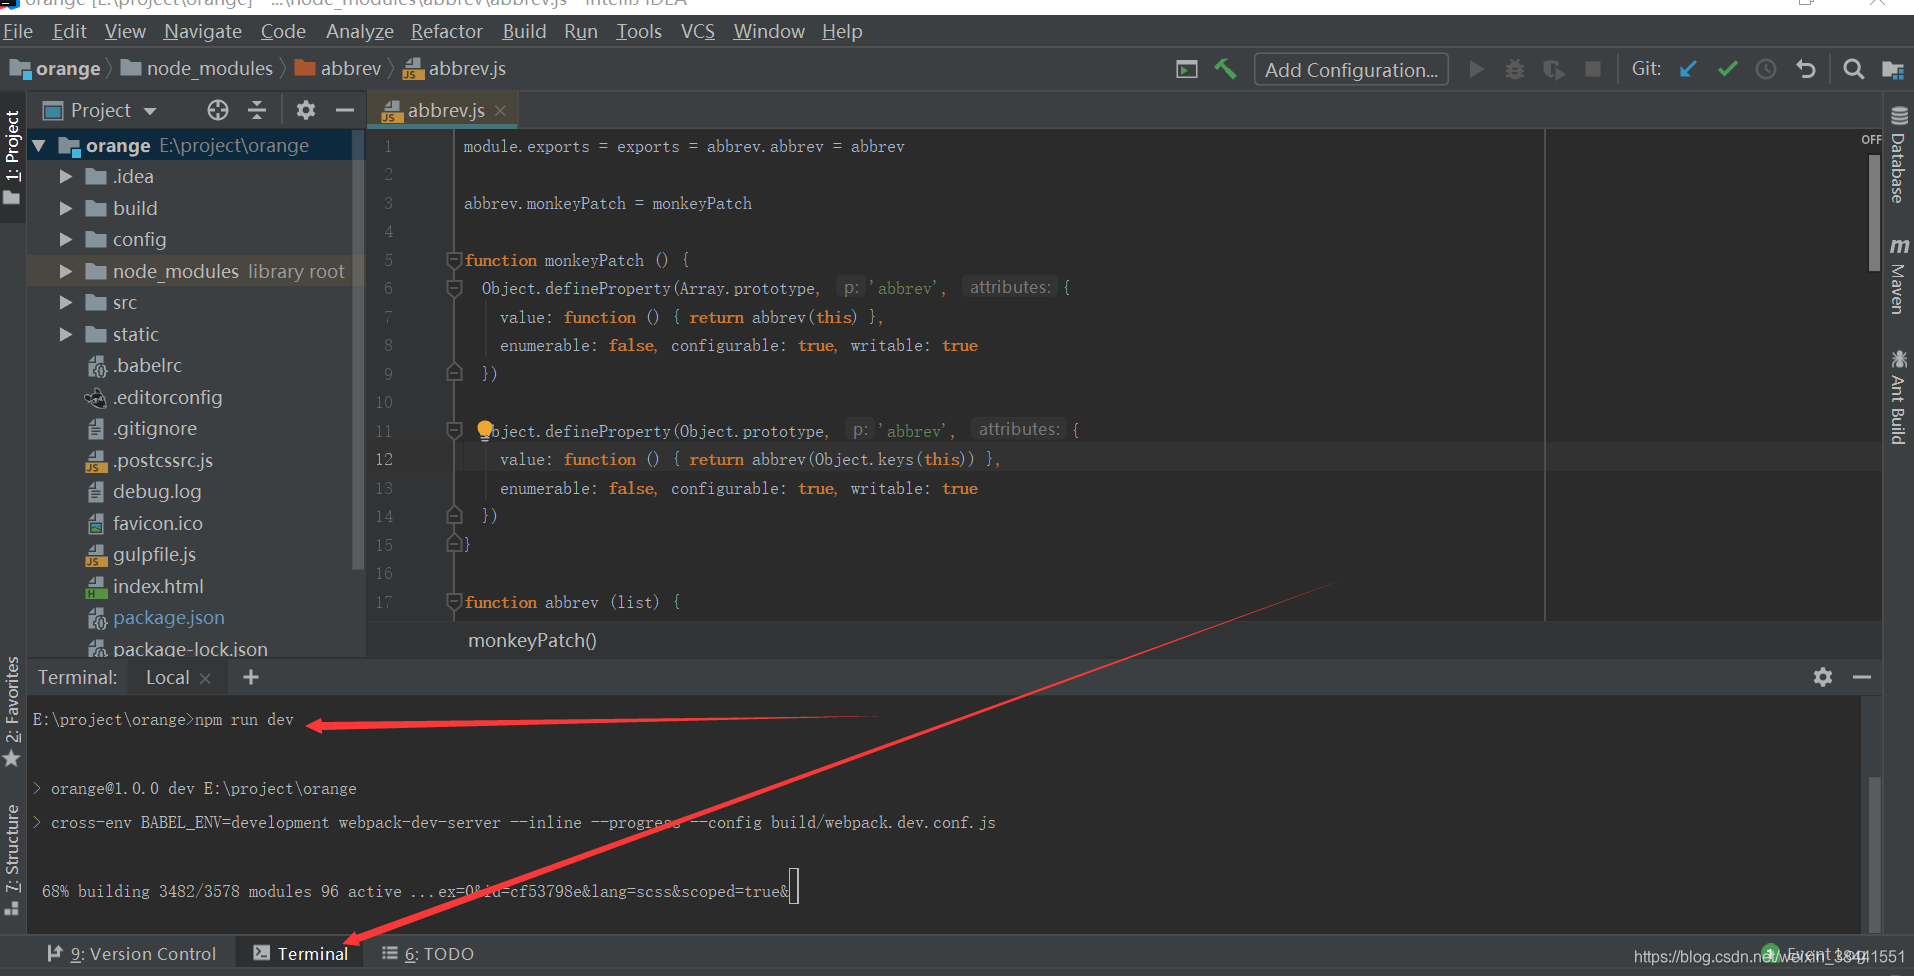The image size is (1914, 976).
Task: Expand the build folder
Action: click(66, 208)
